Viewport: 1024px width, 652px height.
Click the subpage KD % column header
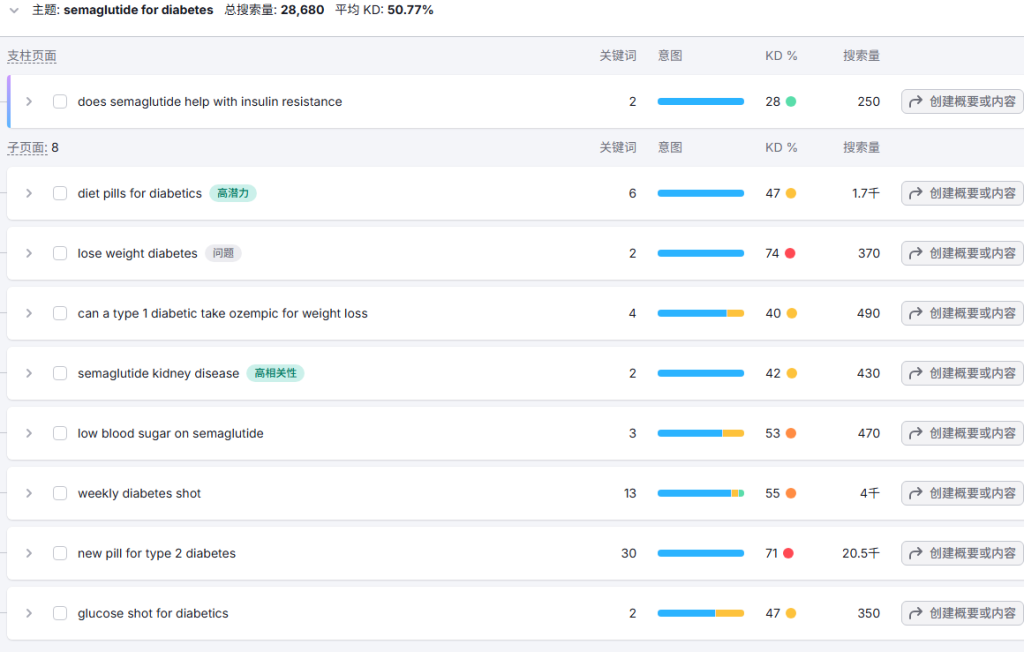tap(781, 148)
